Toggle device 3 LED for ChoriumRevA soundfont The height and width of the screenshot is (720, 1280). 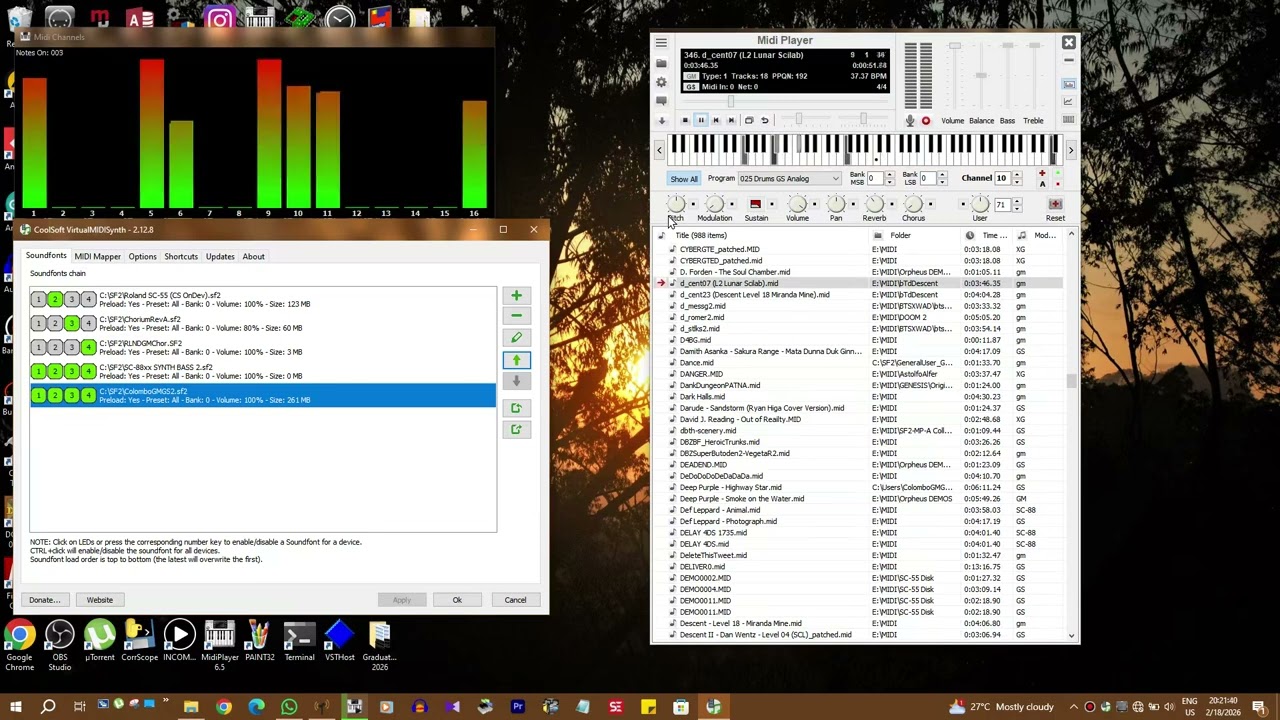(x=71, y=323)
